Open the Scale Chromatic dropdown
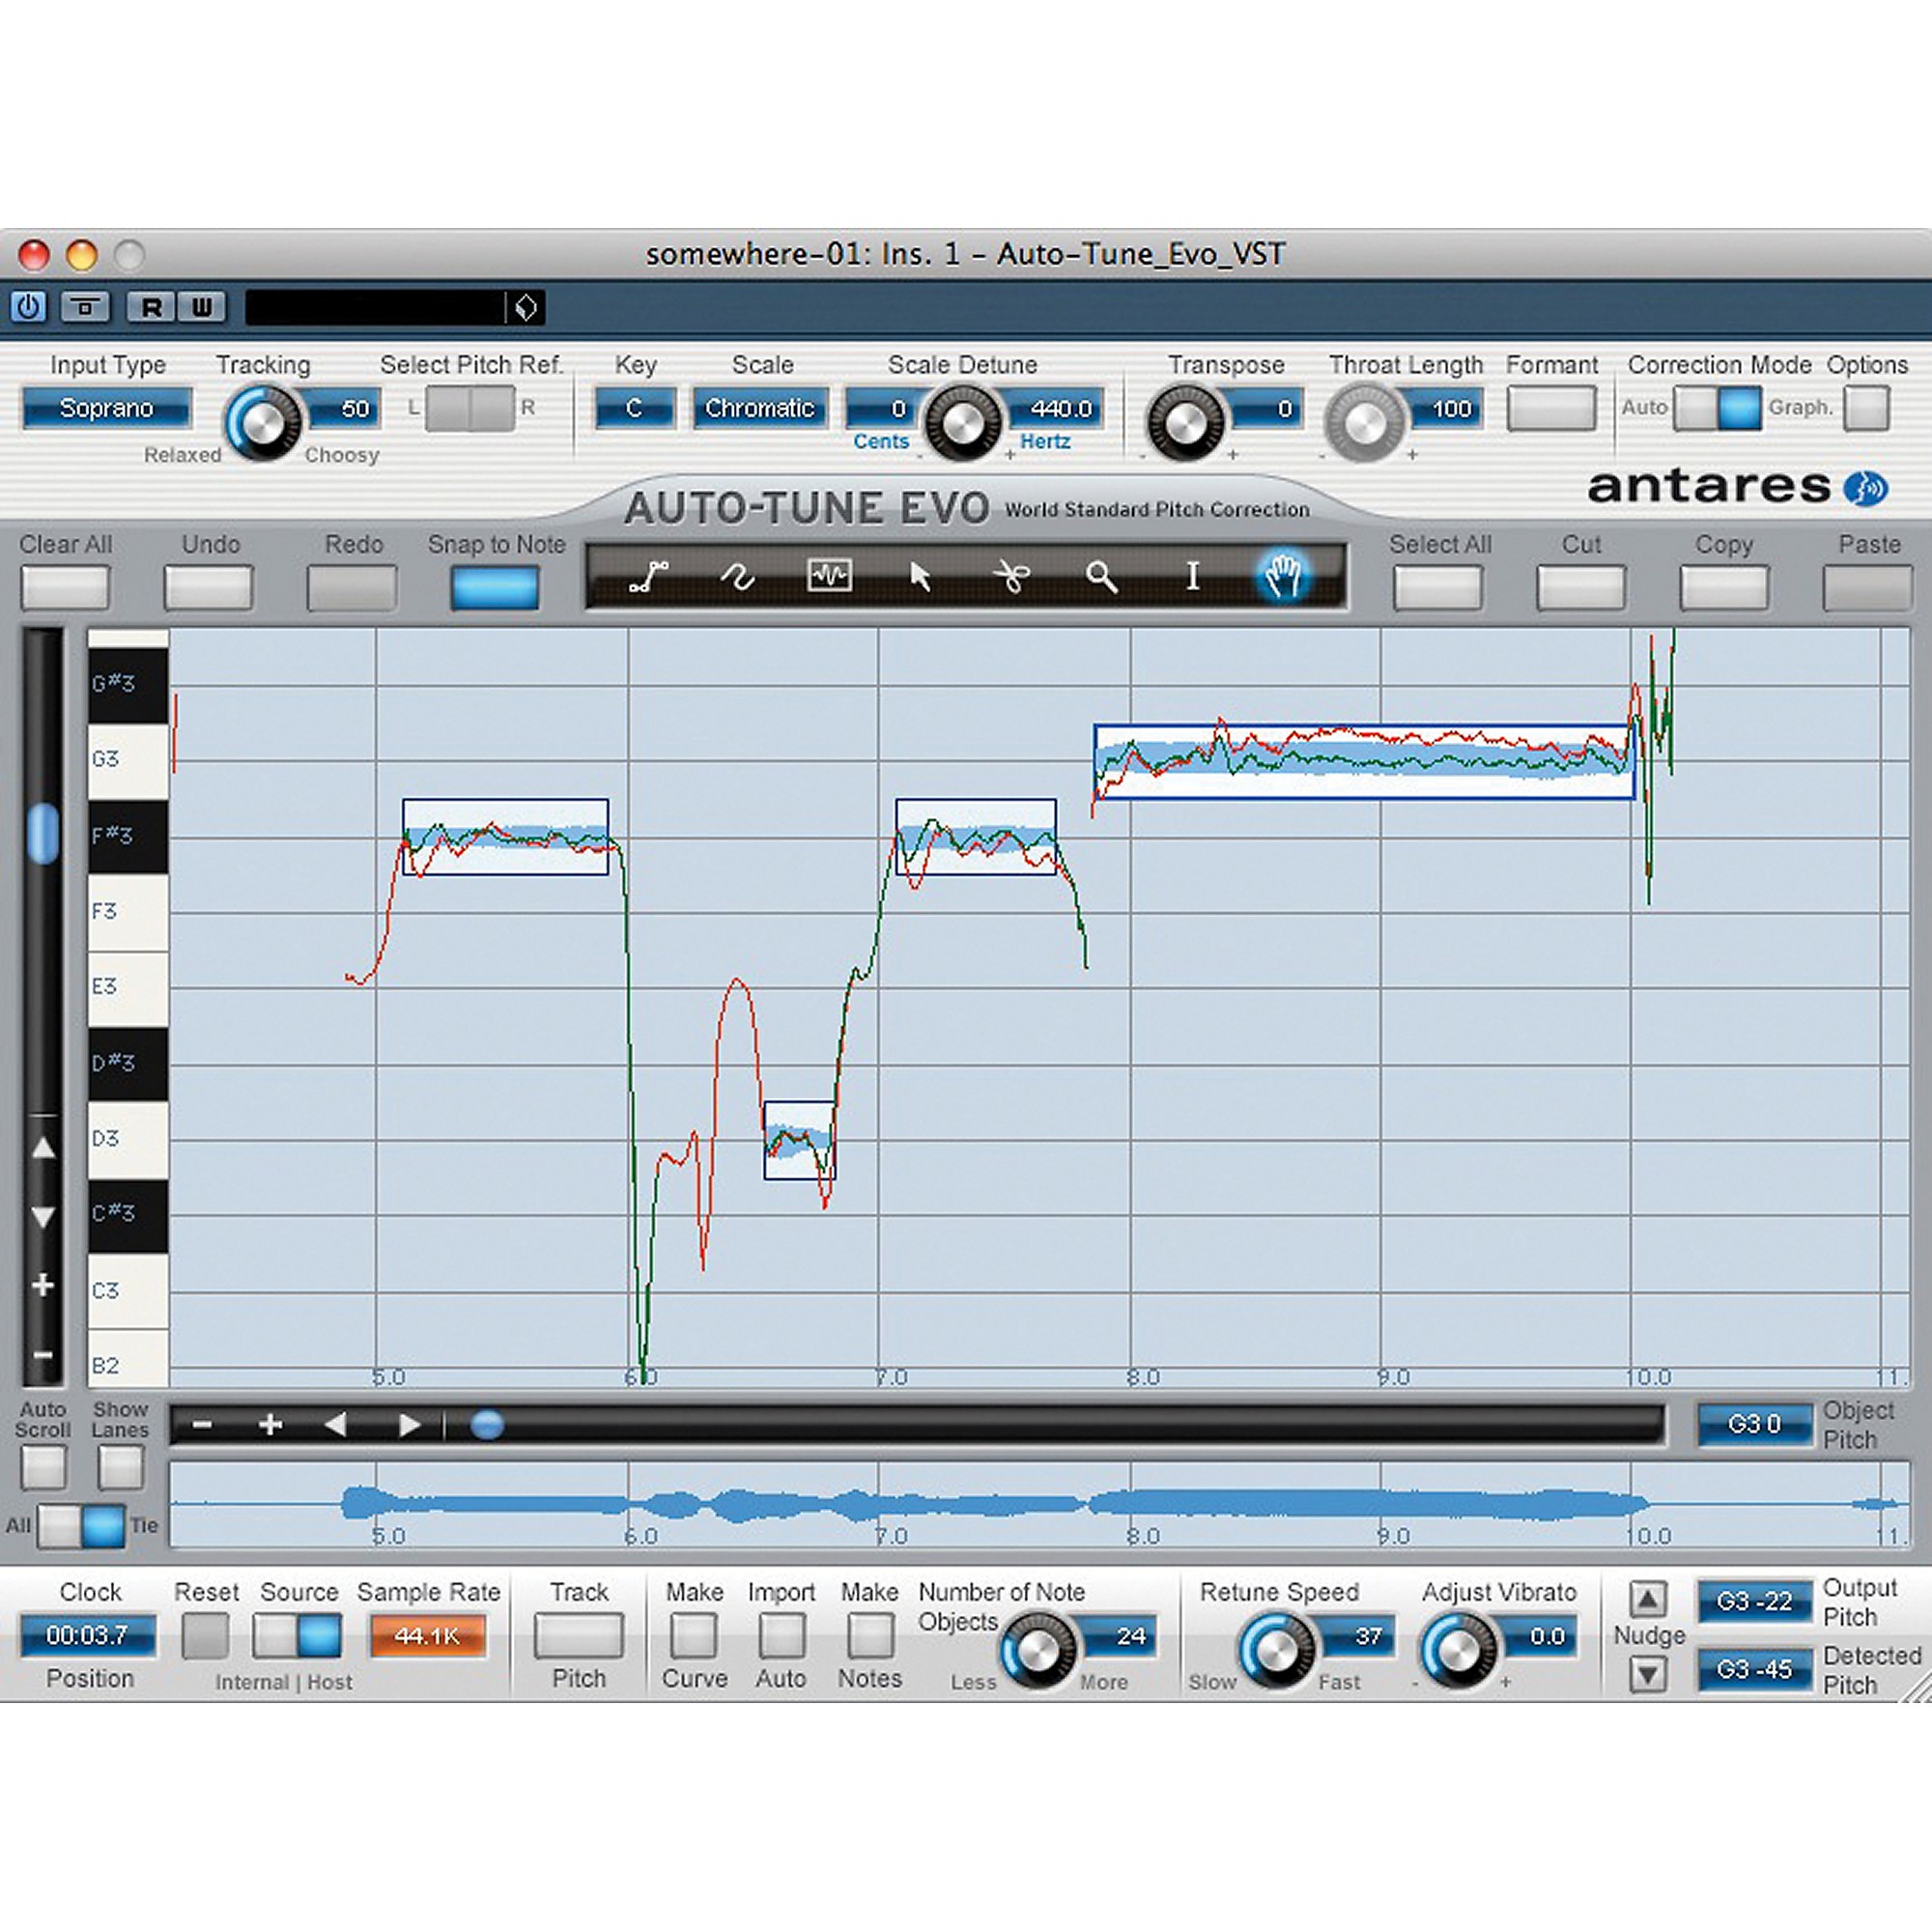The image size is (1932, 1932). [759, 408]
